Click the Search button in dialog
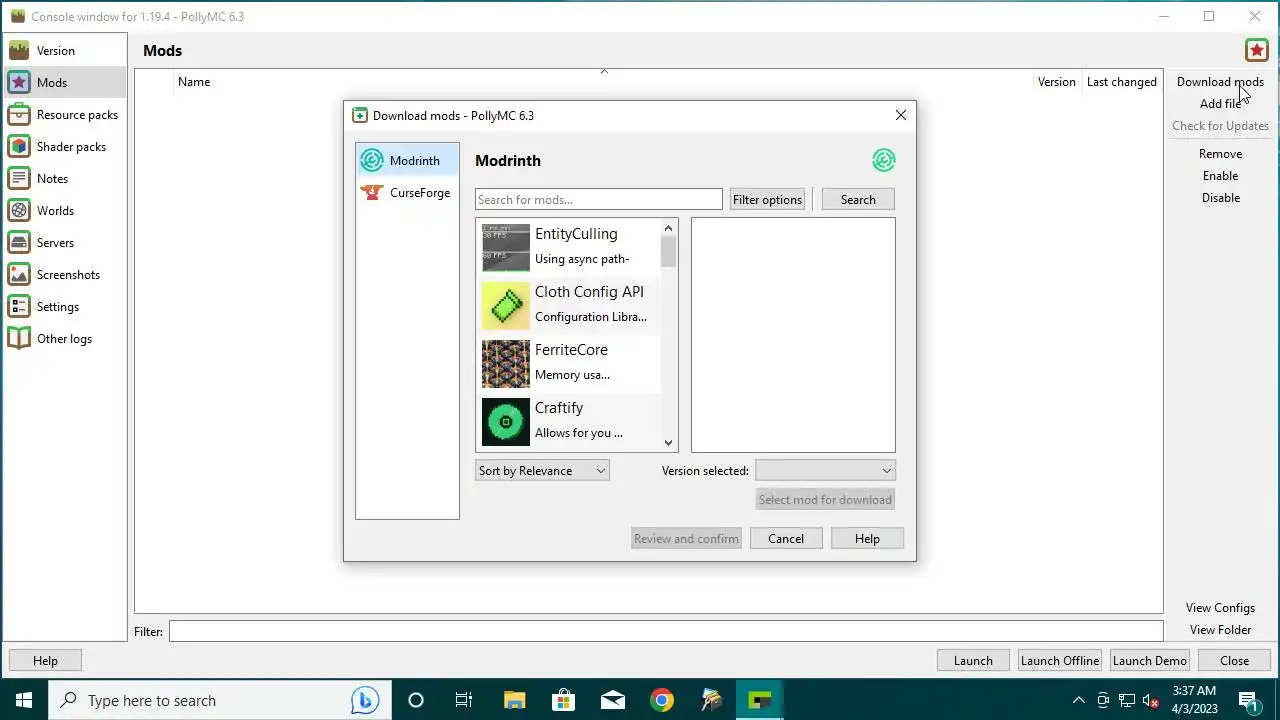The image size is (1280, 720). coord(858,200)
